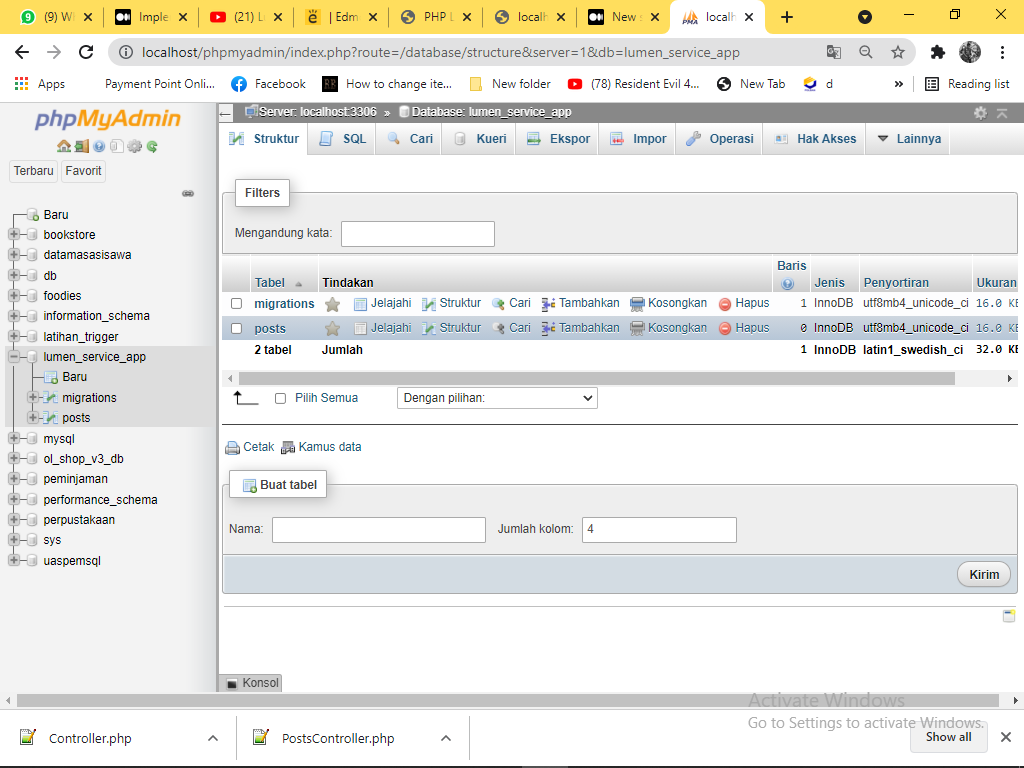This screenshot has height=768, width=1024.
Task: Switch to the SQL tab
Action: tap(341, 139)
